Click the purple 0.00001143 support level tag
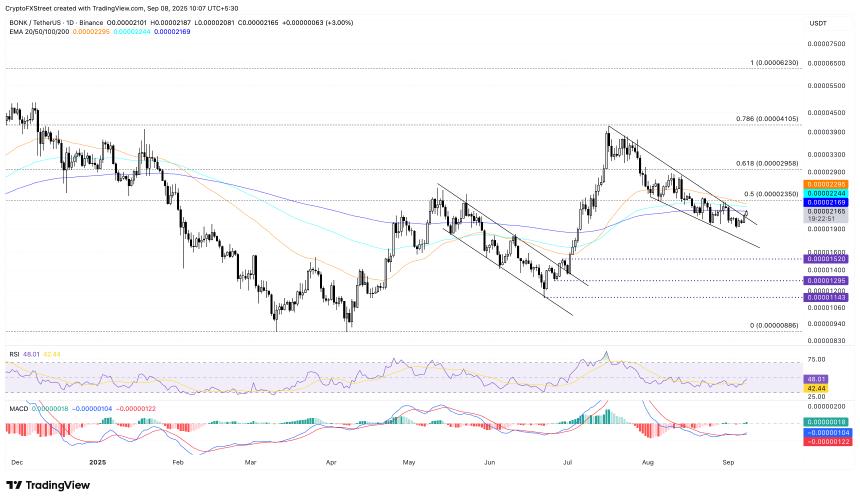The image size is (860, 501). (826, 297)
